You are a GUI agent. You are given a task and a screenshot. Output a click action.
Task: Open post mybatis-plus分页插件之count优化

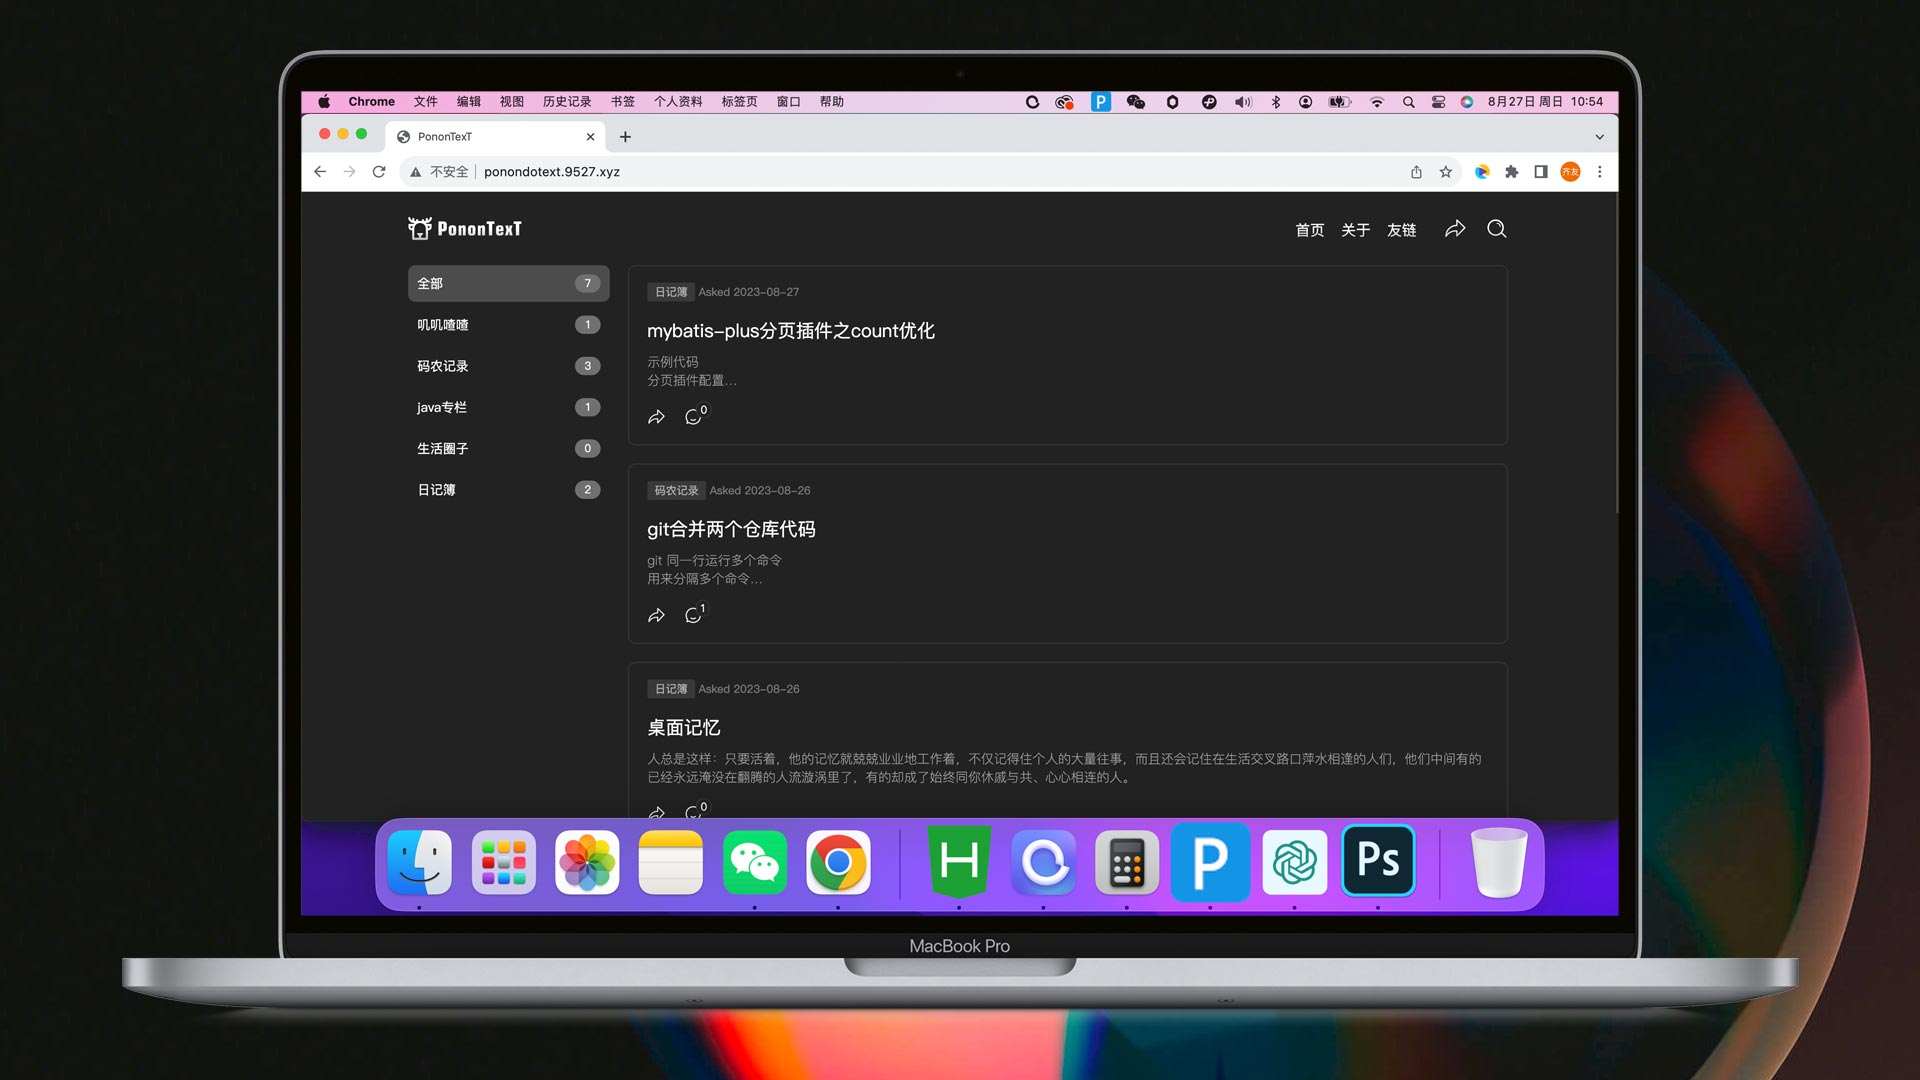[x=791, y=331]
